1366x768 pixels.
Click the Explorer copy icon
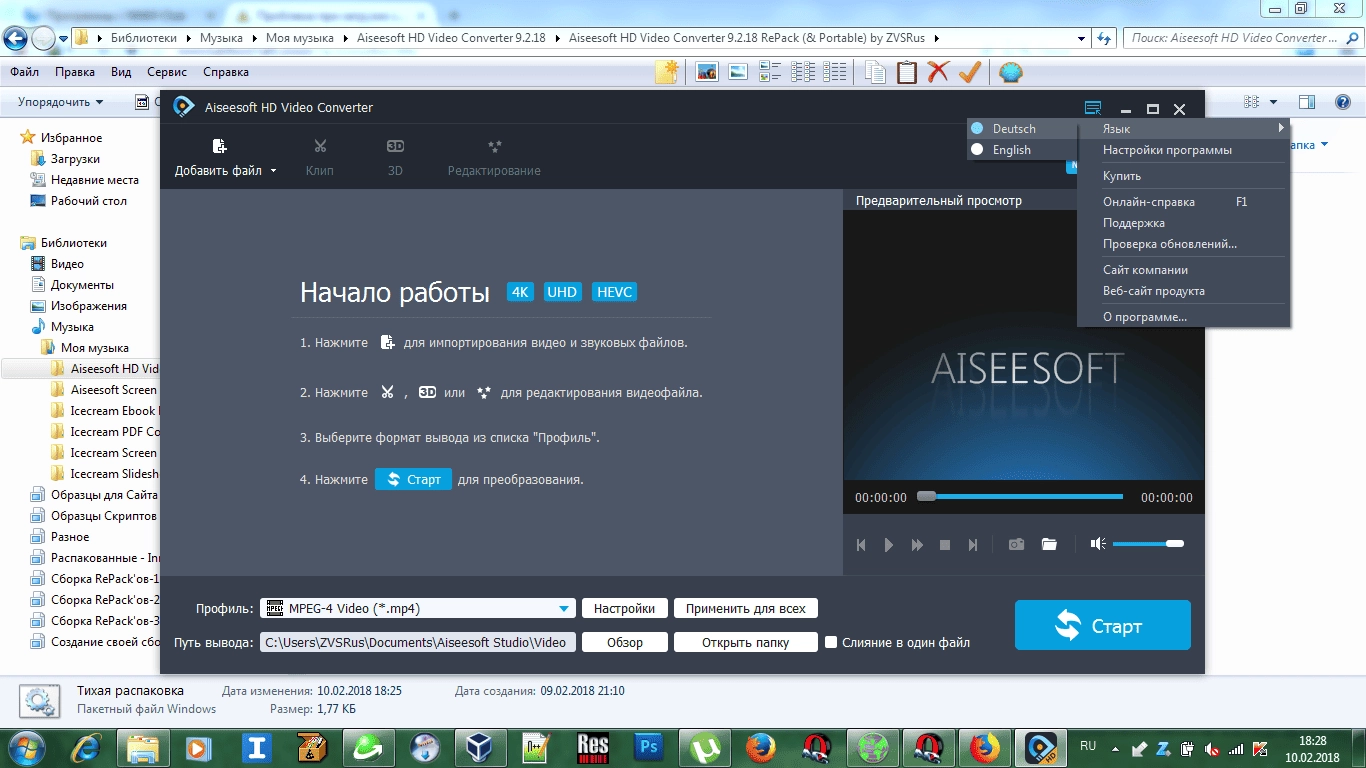point(875,72)
